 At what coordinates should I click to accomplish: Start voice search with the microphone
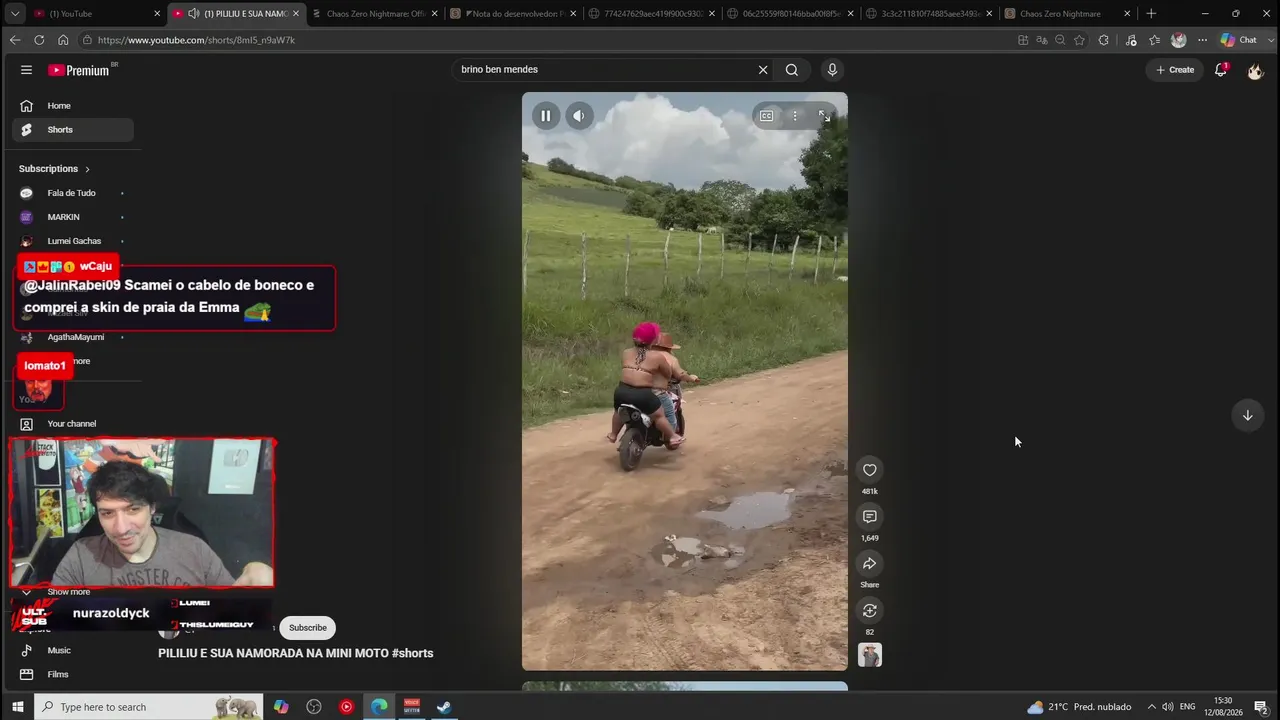point(832,70)
